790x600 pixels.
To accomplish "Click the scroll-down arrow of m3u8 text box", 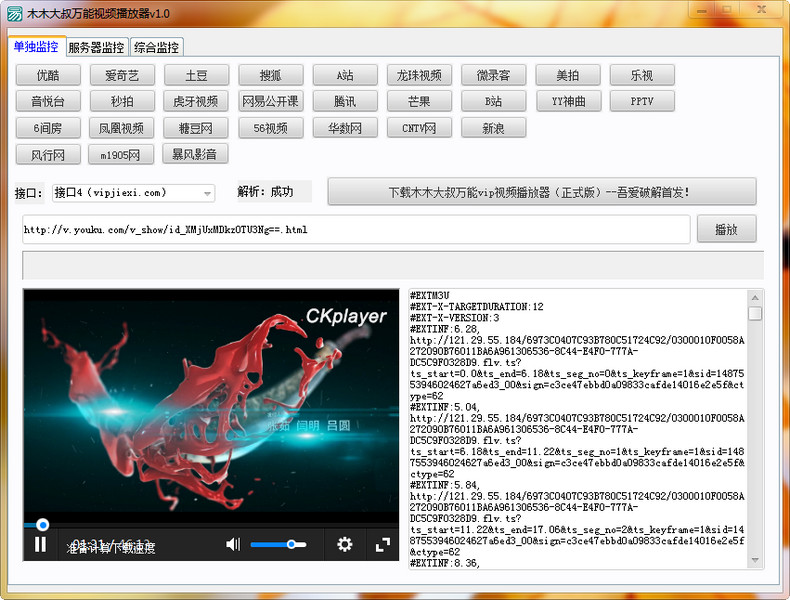I will click(x=755, y=560).
